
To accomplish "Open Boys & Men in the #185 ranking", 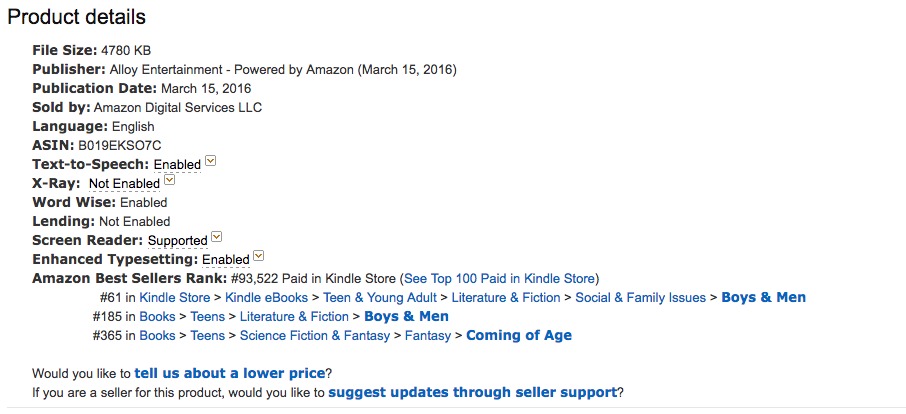I will click(x=406, y=316).
